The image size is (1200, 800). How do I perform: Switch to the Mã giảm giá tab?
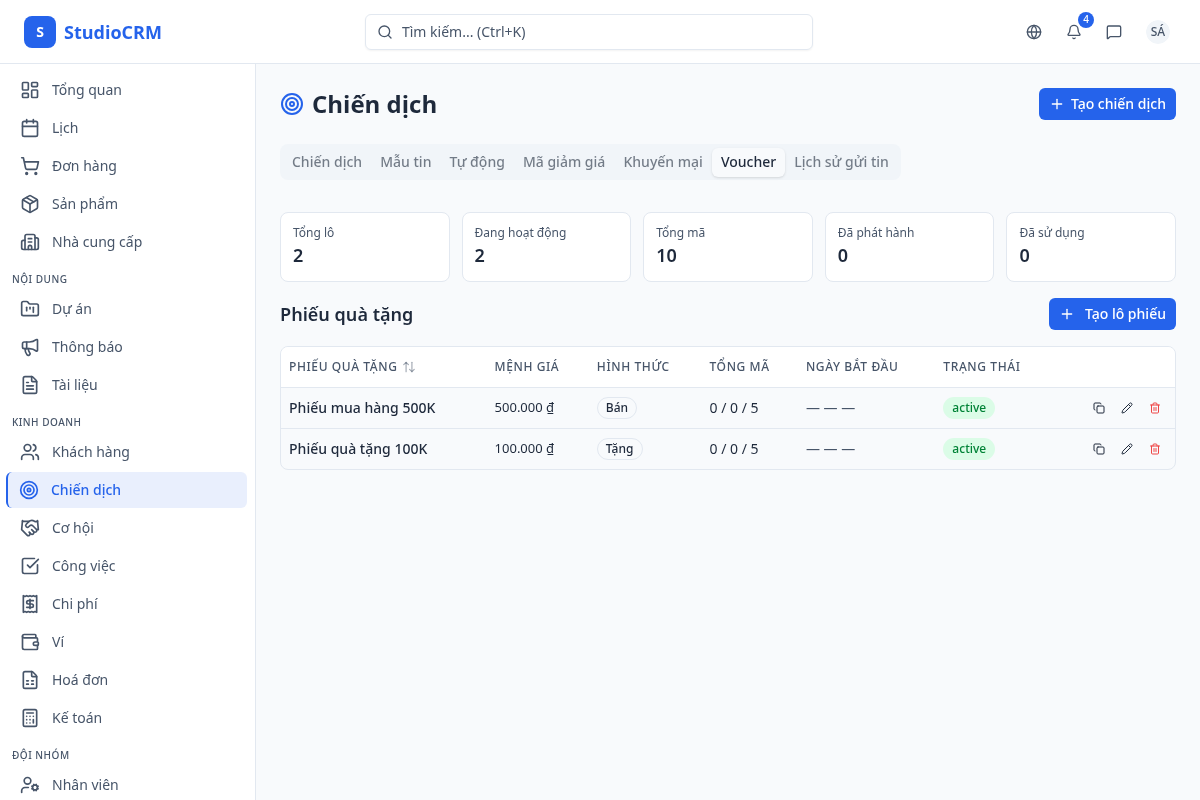coord(564,162)
